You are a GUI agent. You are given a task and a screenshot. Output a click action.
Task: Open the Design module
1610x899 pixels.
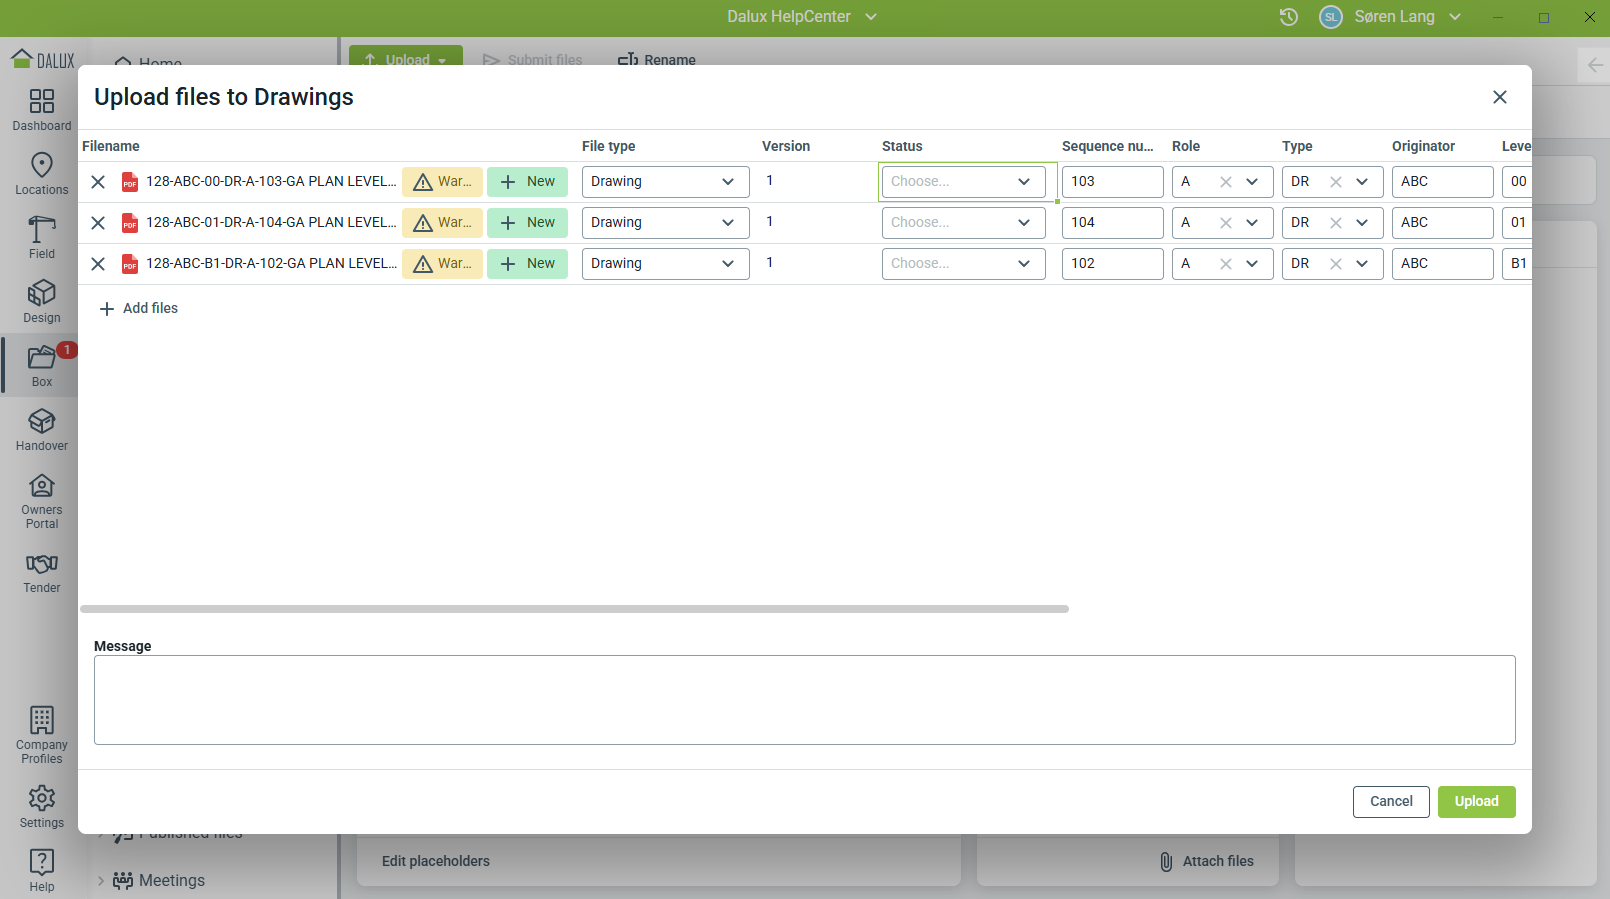pyautogui.click(x=41, y=301)
